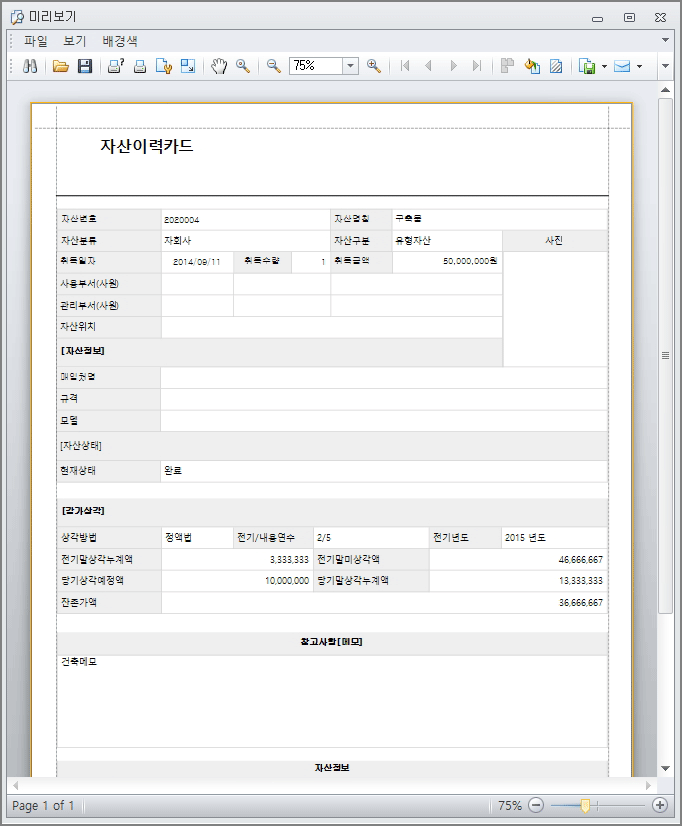Save the preview using the floppy disk icon
The height and width of the screenshot is (826, 682).
(x=85, y=66)
